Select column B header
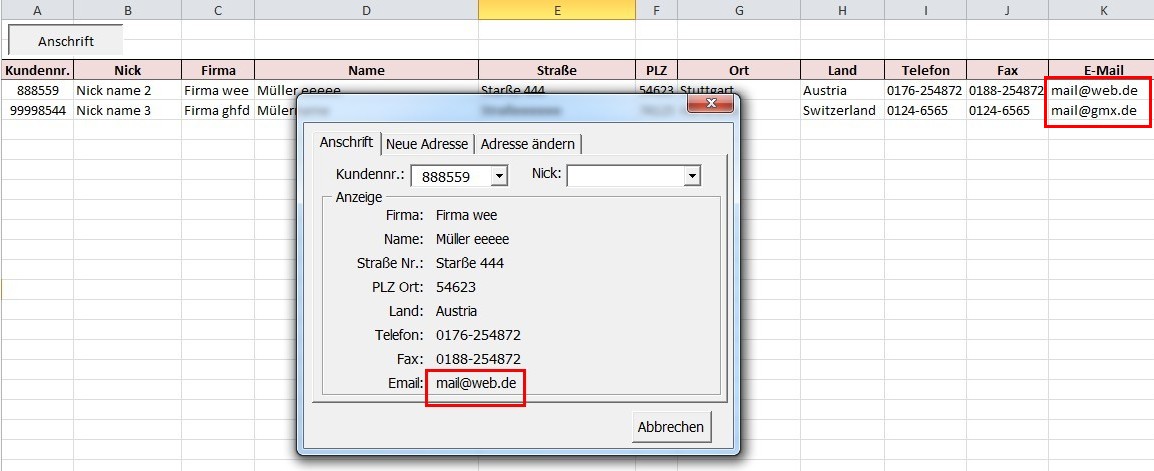 click(x=127, y=10)
